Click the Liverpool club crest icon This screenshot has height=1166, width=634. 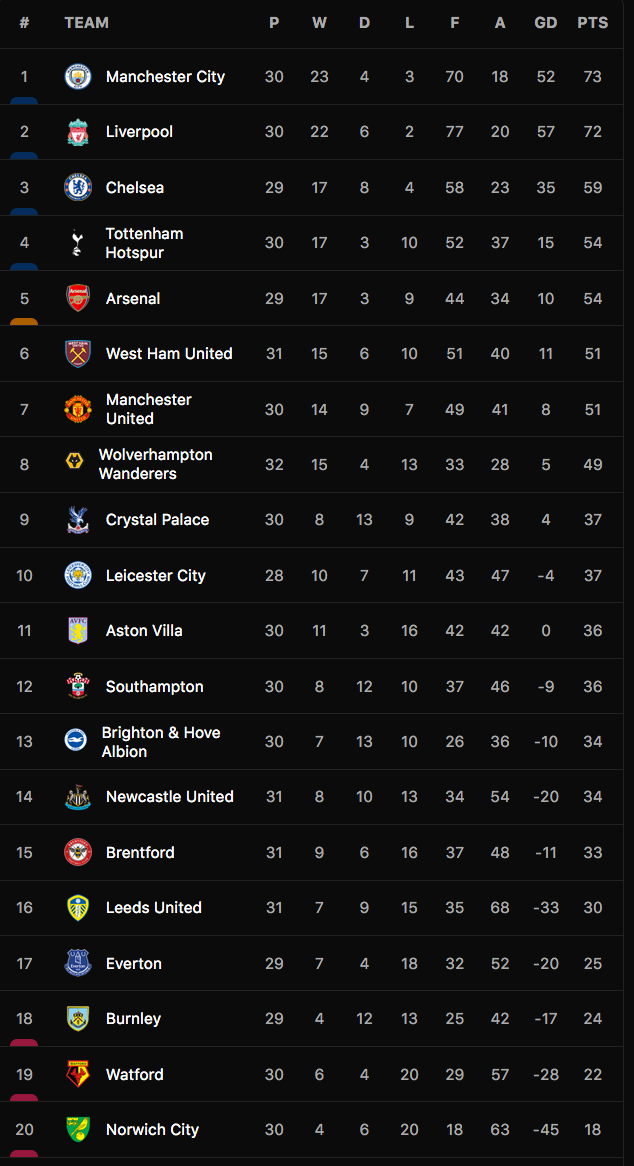click(x=78, y=132)
